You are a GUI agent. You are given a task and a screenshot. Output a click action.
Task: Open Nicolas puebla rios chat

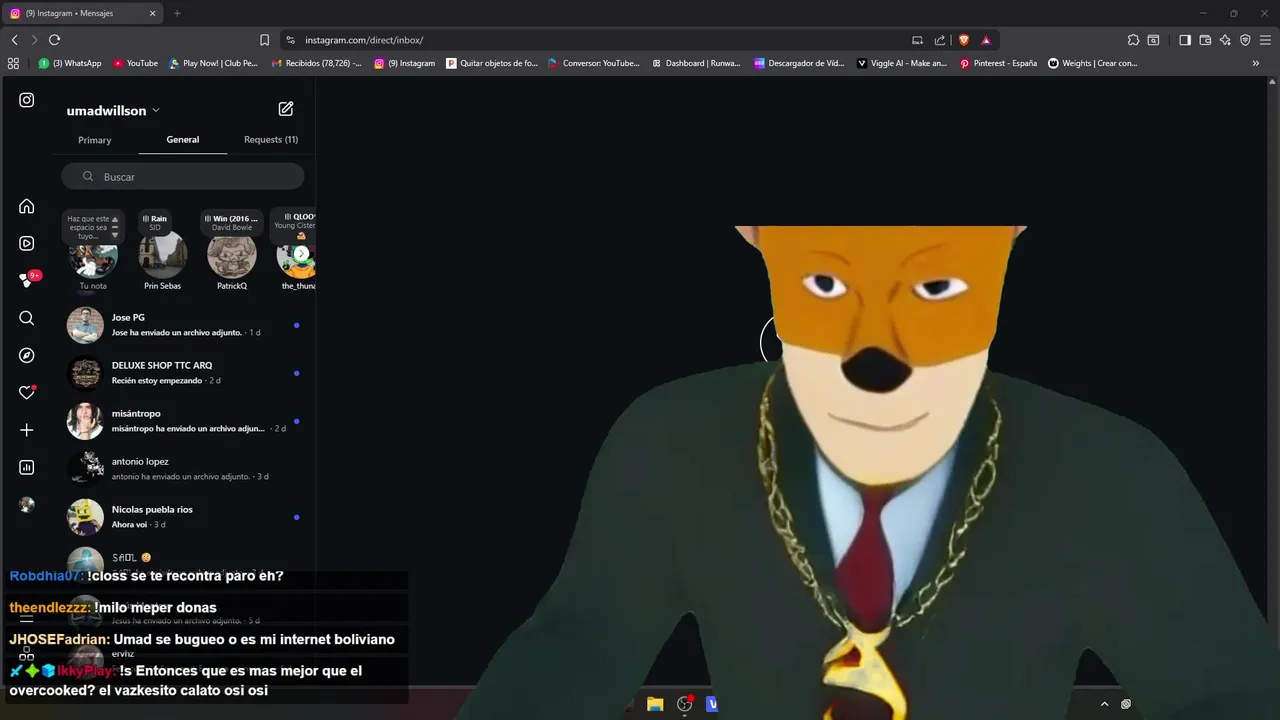tap(185, 517)
